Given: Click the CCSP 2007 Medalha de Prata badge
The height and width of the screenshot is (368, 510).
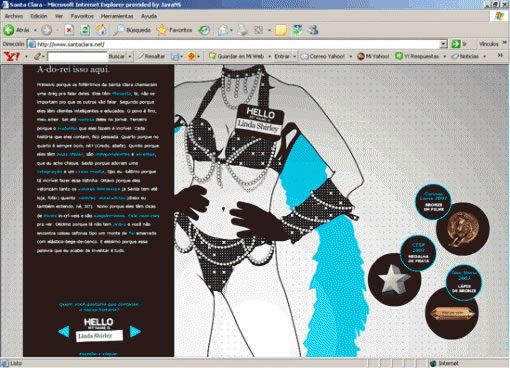Looking at the screenshot, I should (x=418, y=253).
